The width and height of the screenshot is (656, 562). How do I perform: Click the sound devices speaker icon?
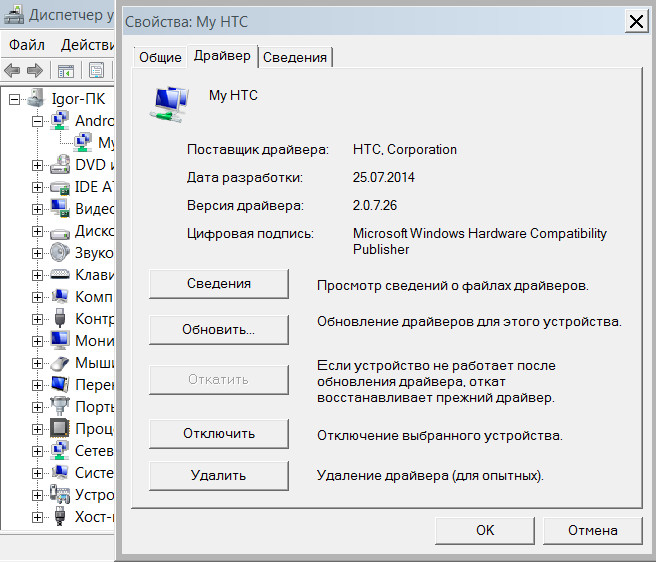click(x=60, y=253)
